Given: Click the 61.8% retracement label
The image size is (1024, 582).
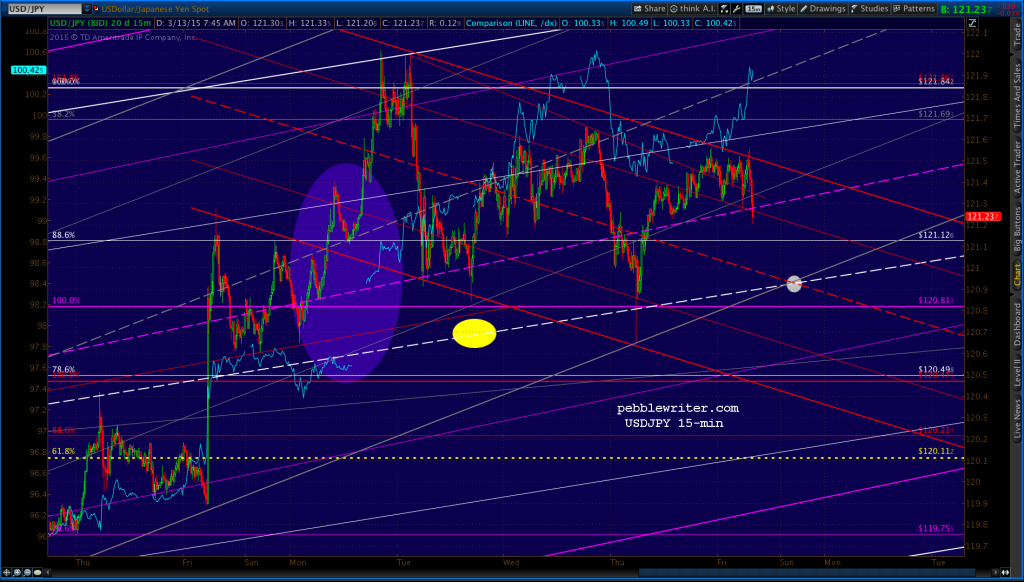Looking at the screenshot, I should point(63,451).
